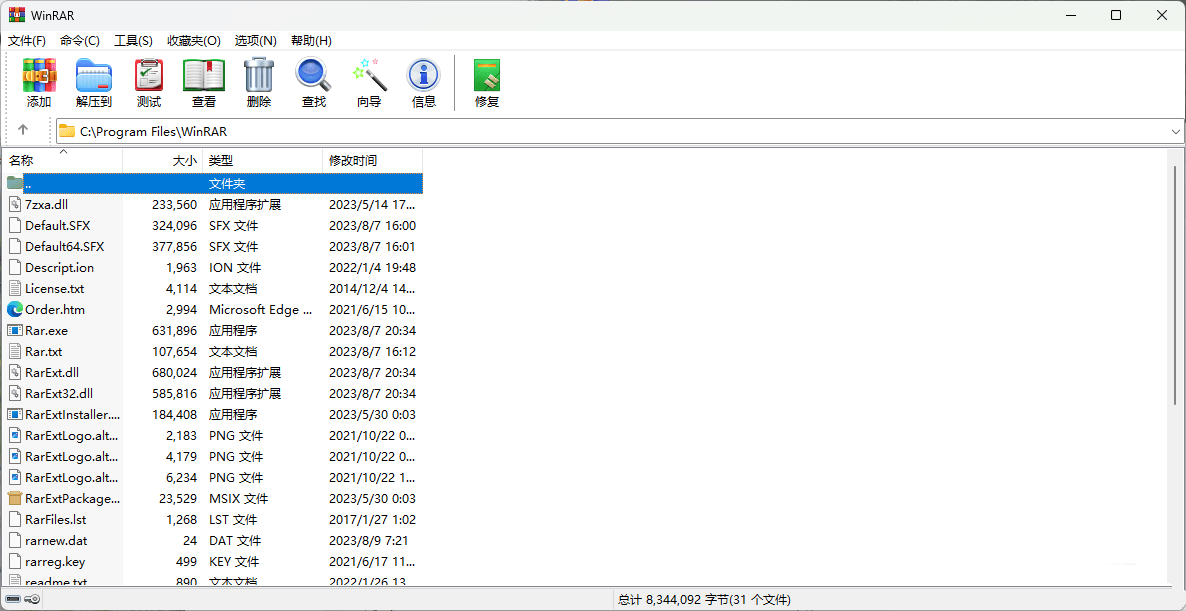
Task: Click the date 2022/1/4 19:48
Action: coord(372,268)
